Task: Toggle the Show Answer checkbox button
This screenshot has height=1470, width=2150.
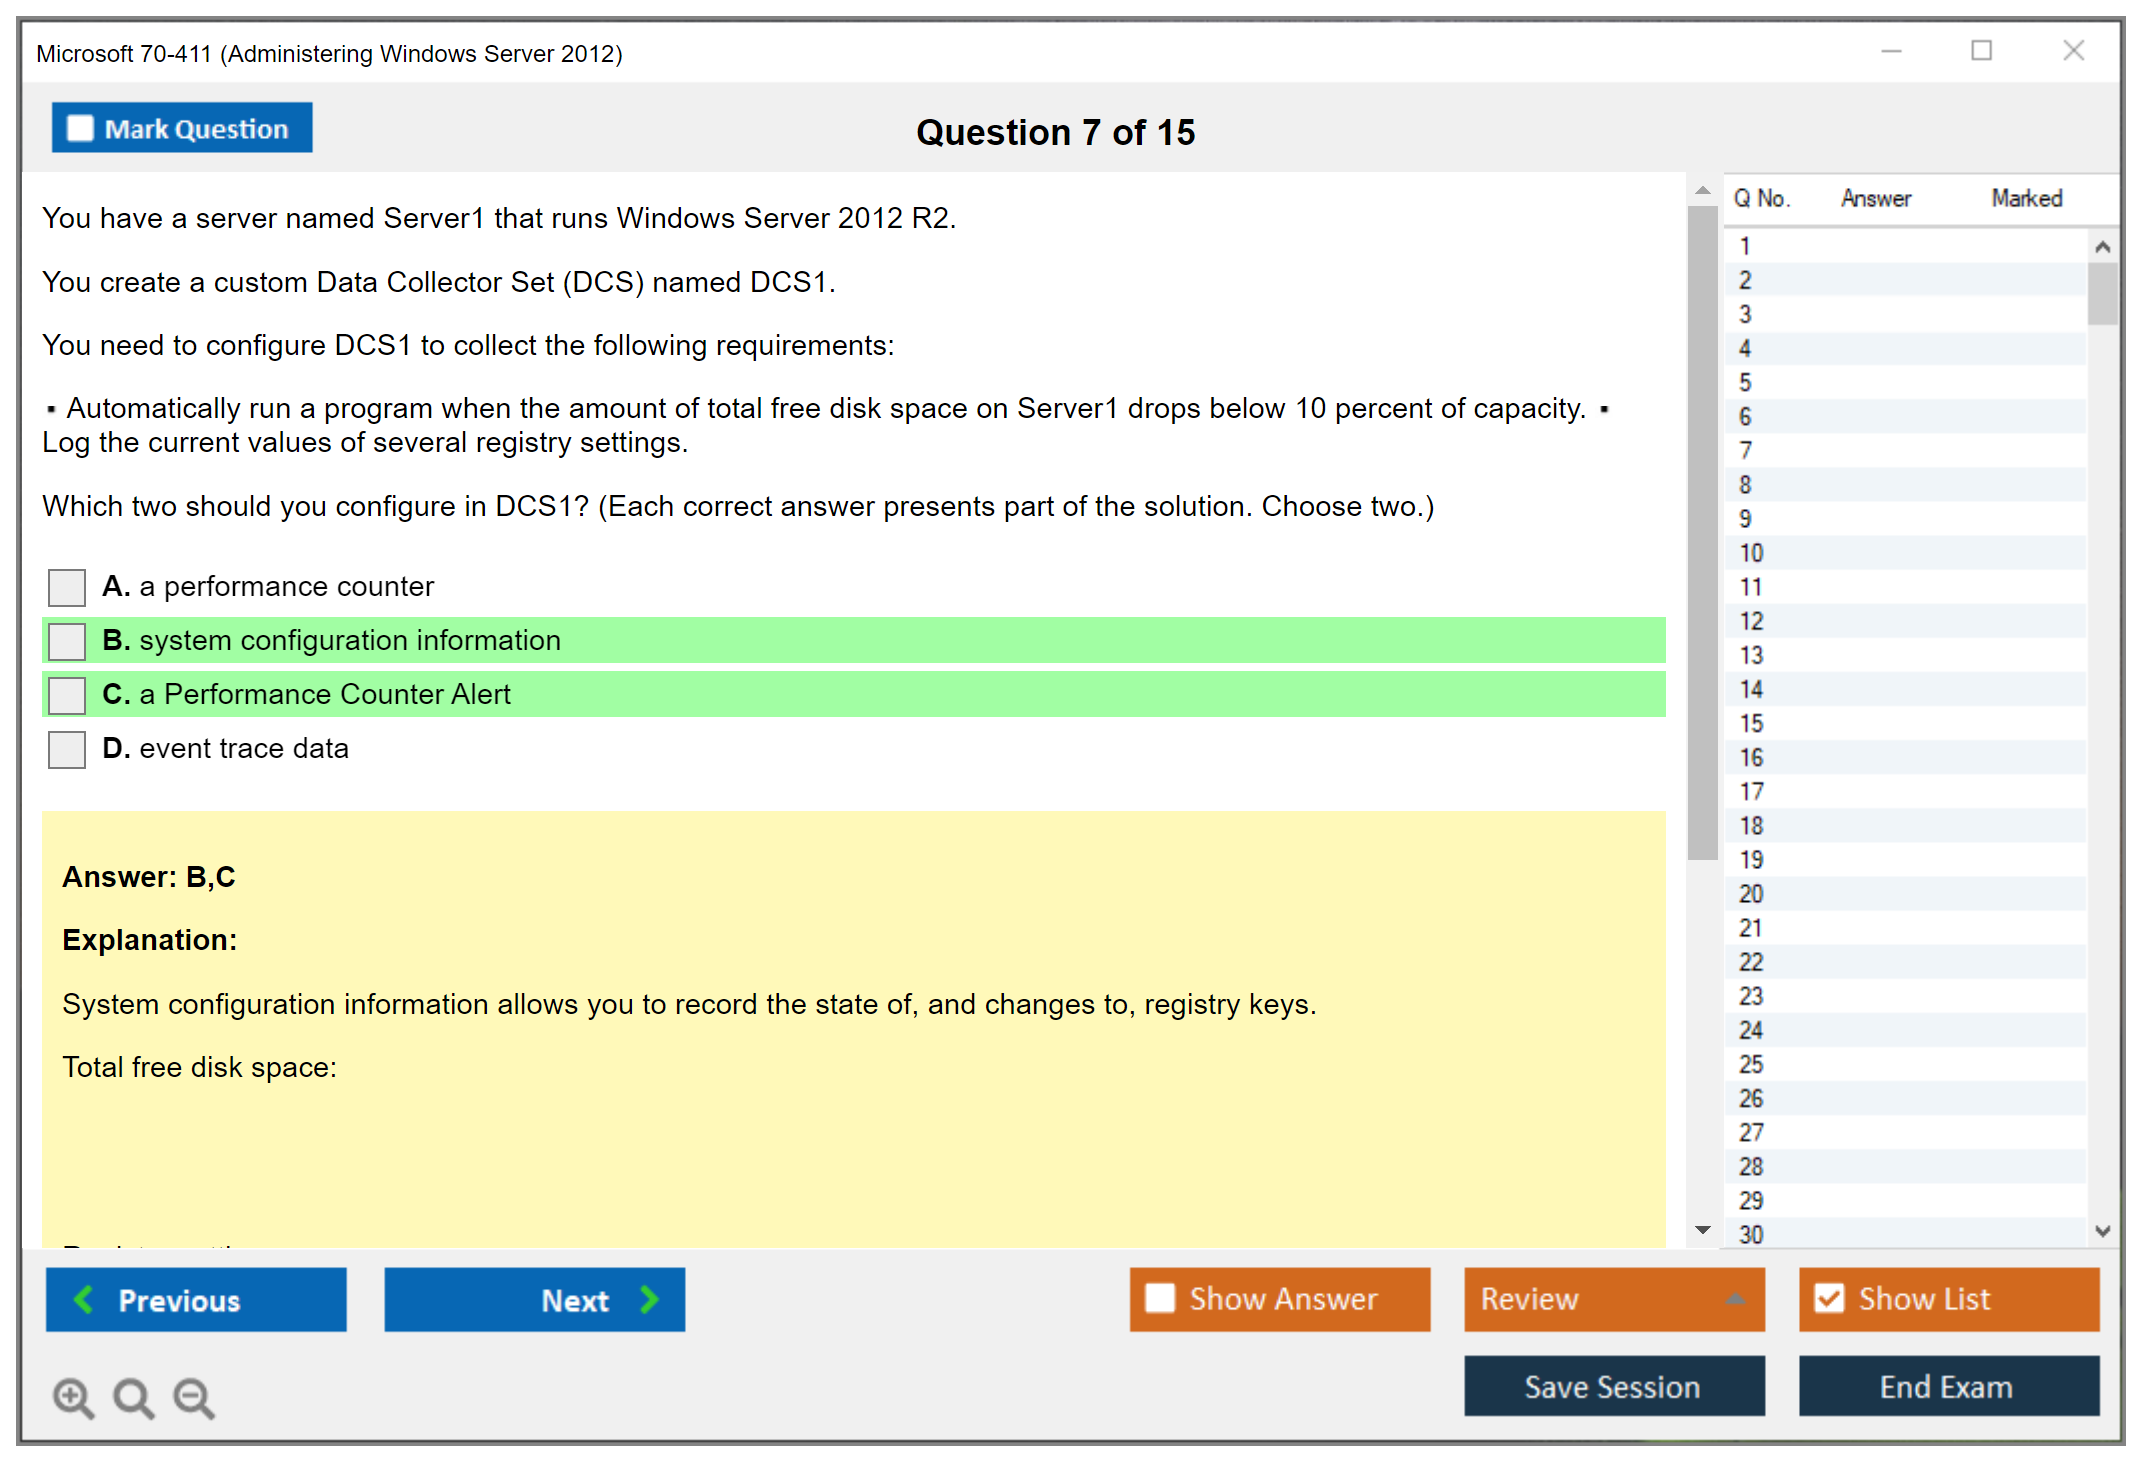Action: pos(1160,1298)
